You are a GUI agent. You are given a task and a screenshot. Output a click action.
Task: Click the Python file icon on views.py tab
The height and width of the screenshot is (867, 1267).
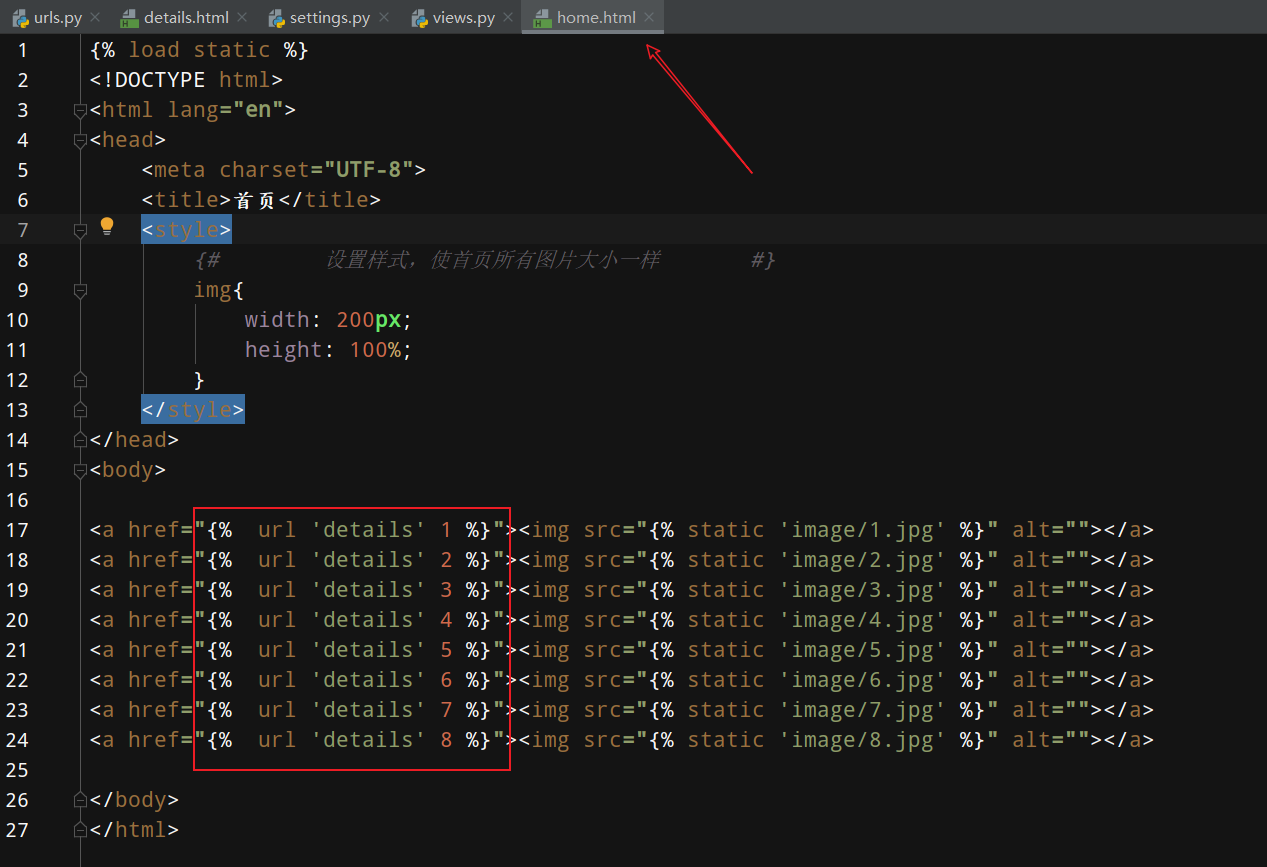click(x=420, y=18)
